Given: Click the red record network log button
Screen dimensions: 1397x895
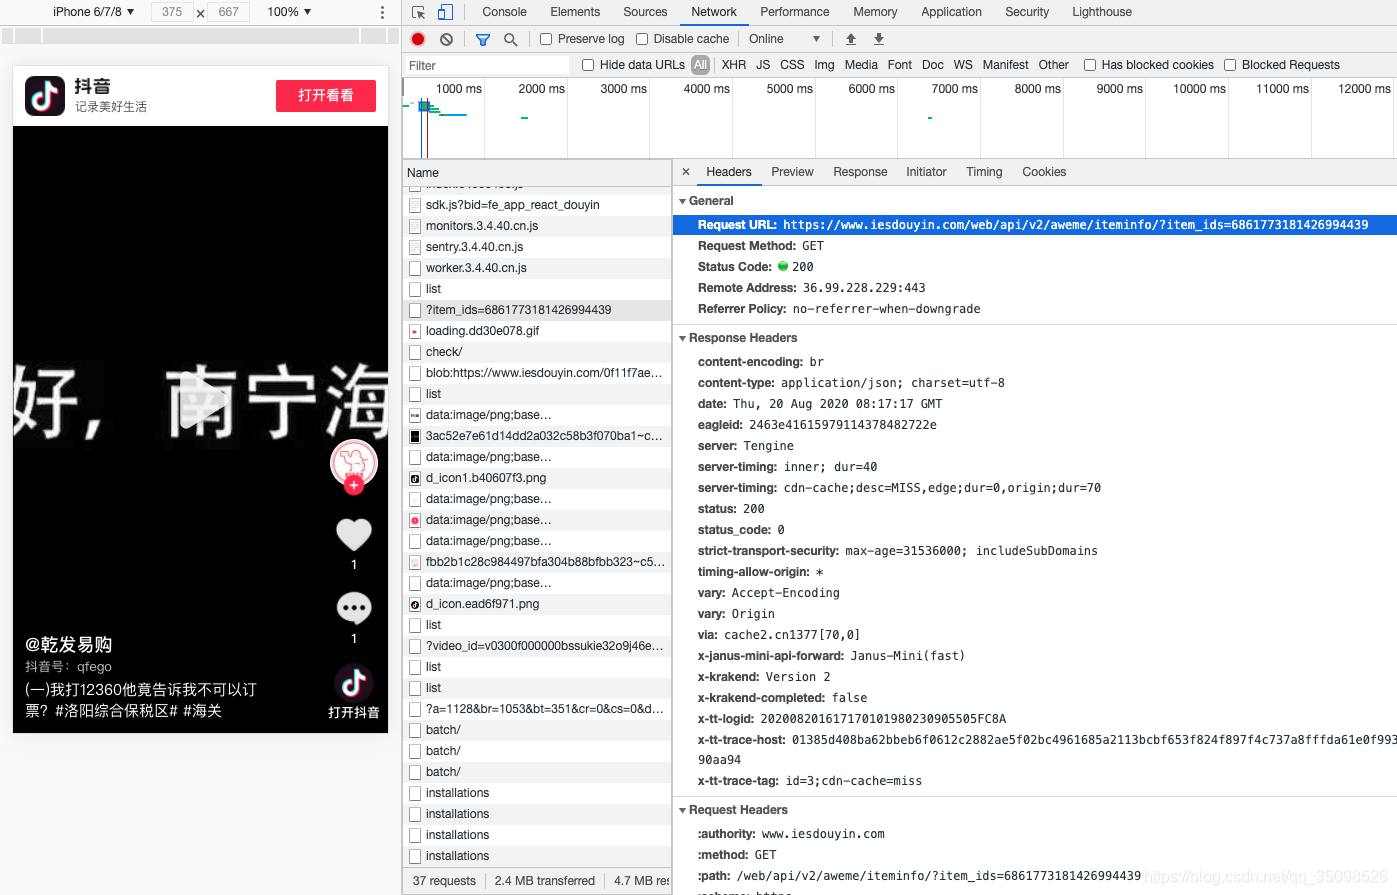Looking at the screenshot, I should 418,39.
